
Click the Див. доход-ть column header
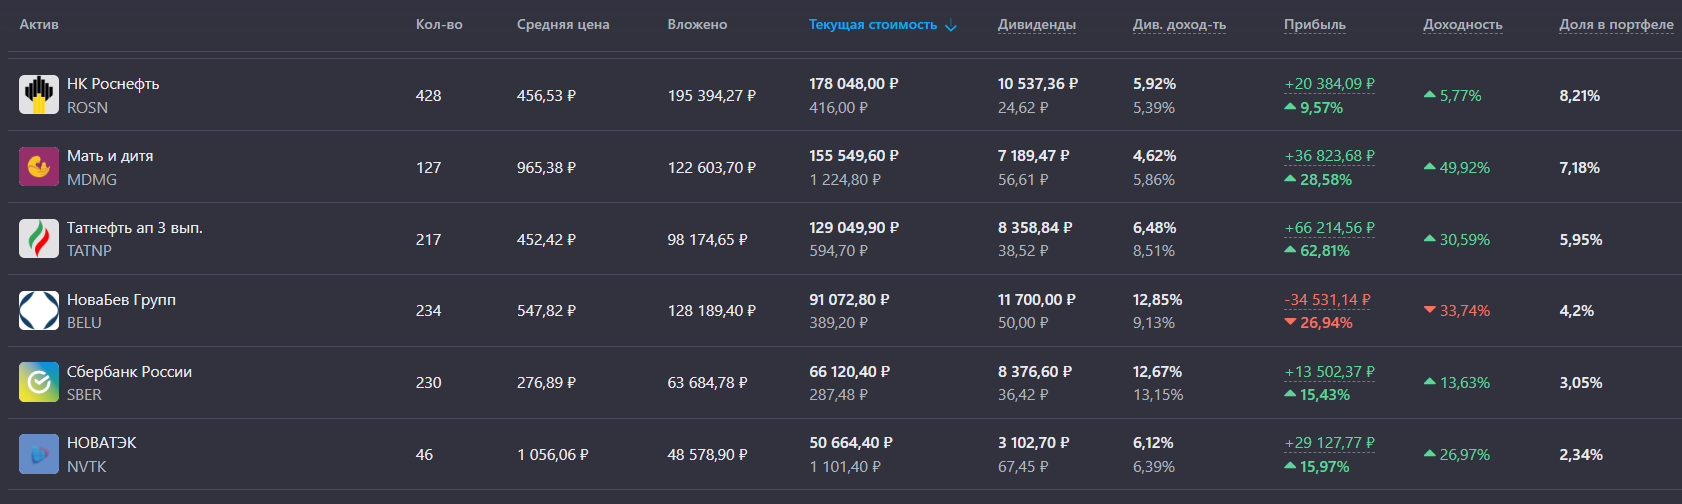click(x=1179, y=25)
